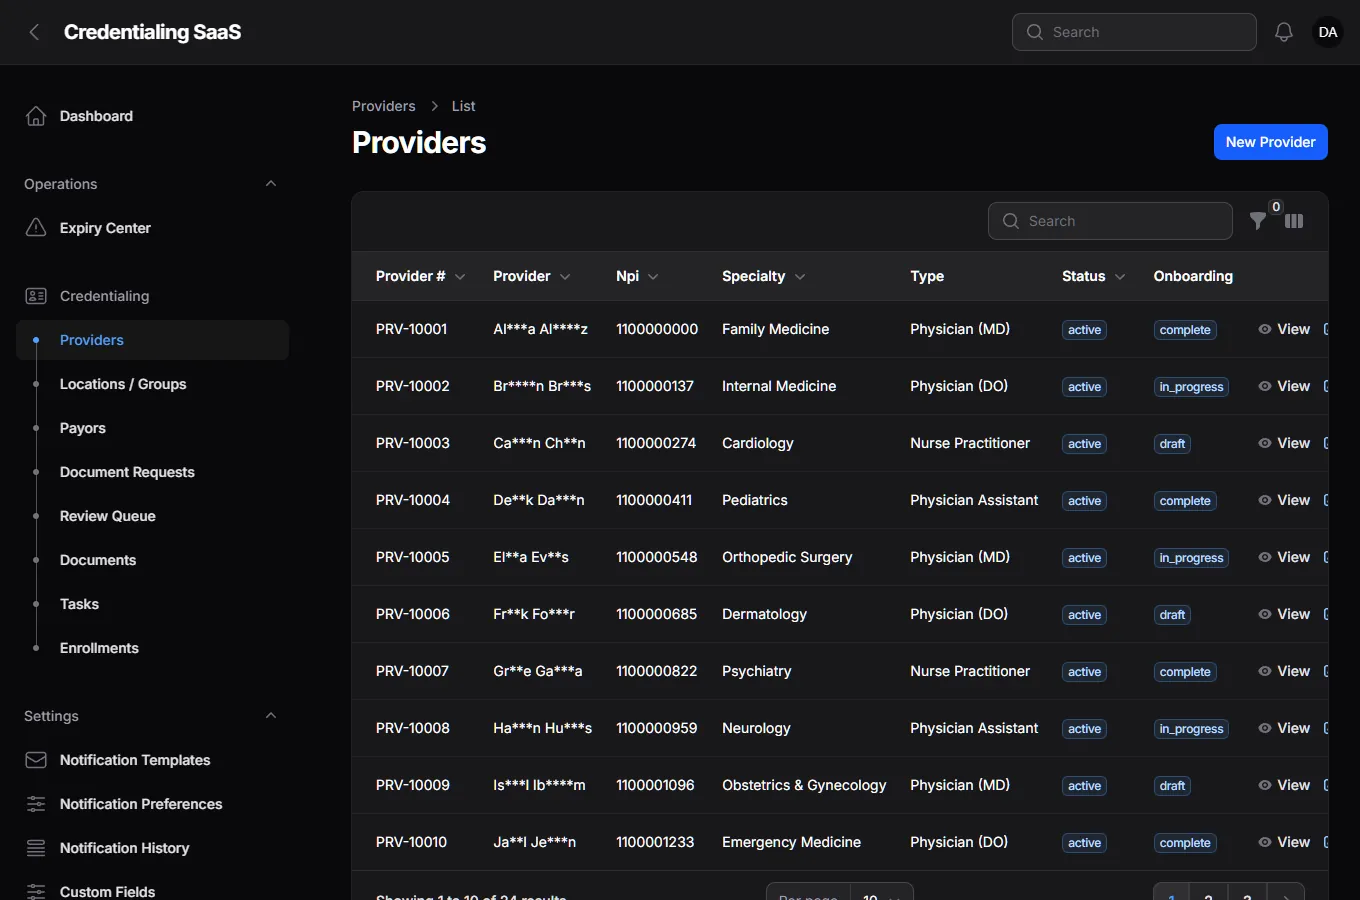Click the PRV-10006 provider number

413,614
